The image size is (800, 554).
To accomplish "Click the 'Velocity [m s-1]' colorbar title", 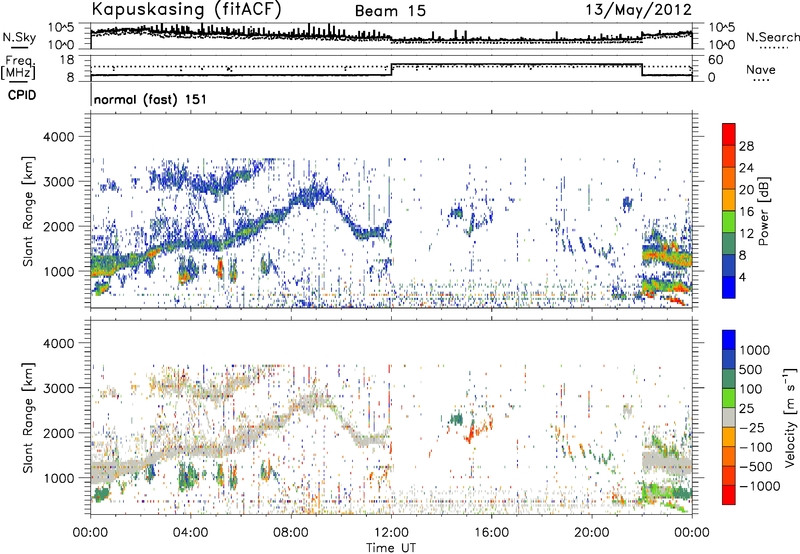I will pyautogui.click(x=790, y=417).
